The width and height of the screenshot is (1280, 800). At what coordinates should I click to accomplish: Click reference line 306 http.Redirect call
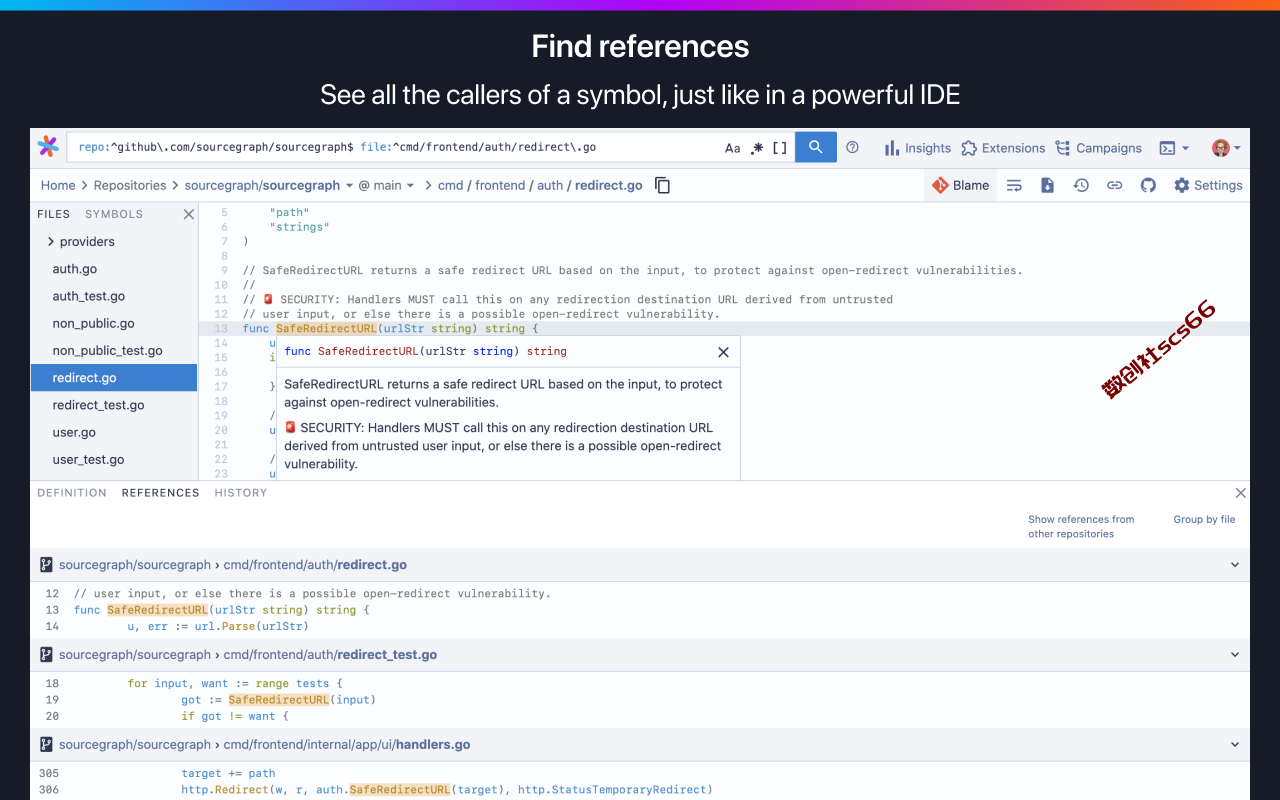point(447,790)
